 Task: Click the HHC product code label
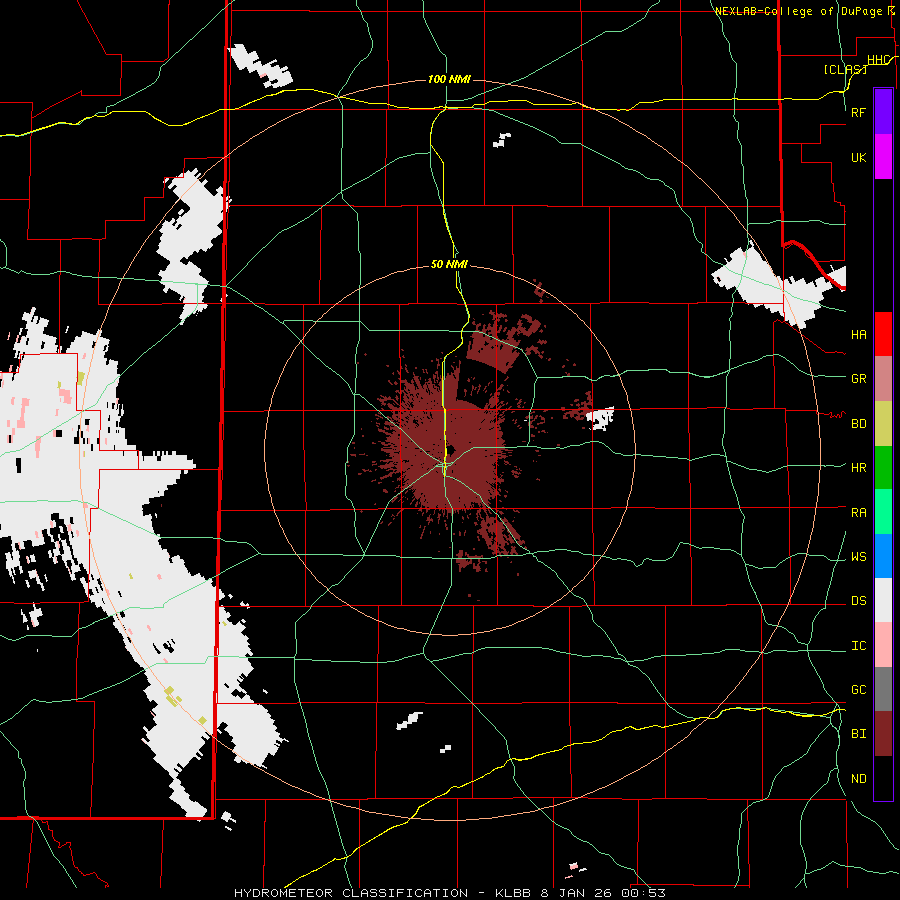879,60
